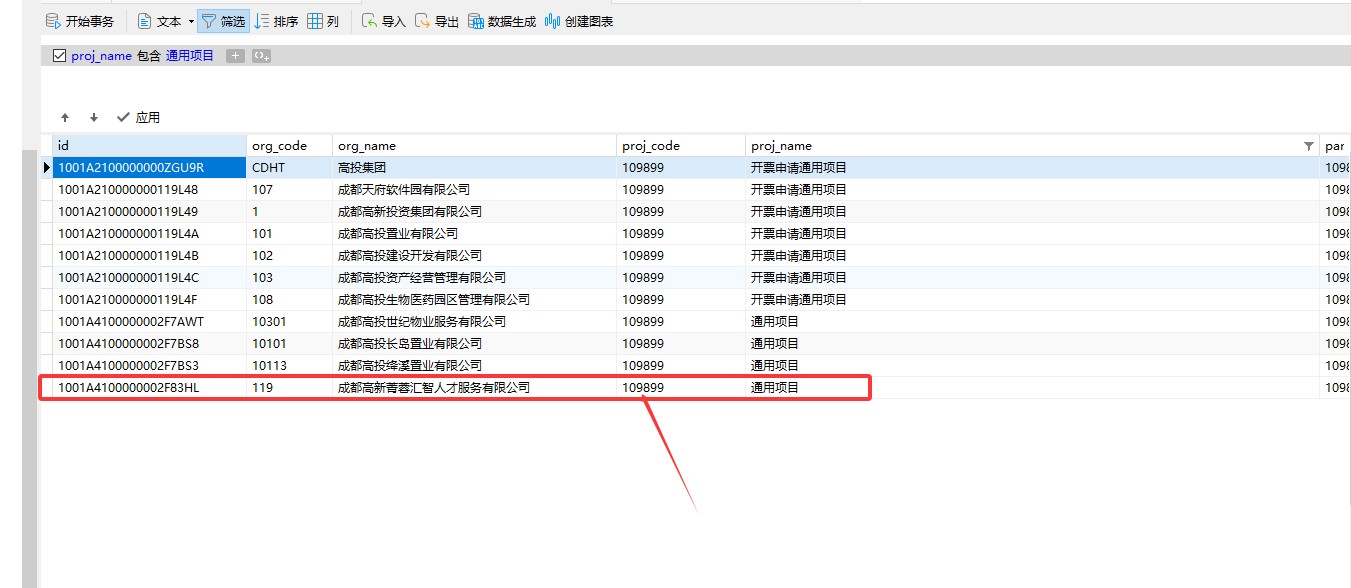Open the 排序 sort panel
The height and width of the screenshot is (588, 1351).
pos(277,21)
